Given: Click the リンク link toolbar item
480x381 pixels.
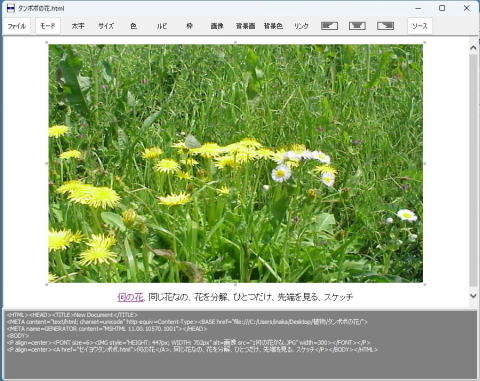Looking at the screenshot, I should 301,26.
